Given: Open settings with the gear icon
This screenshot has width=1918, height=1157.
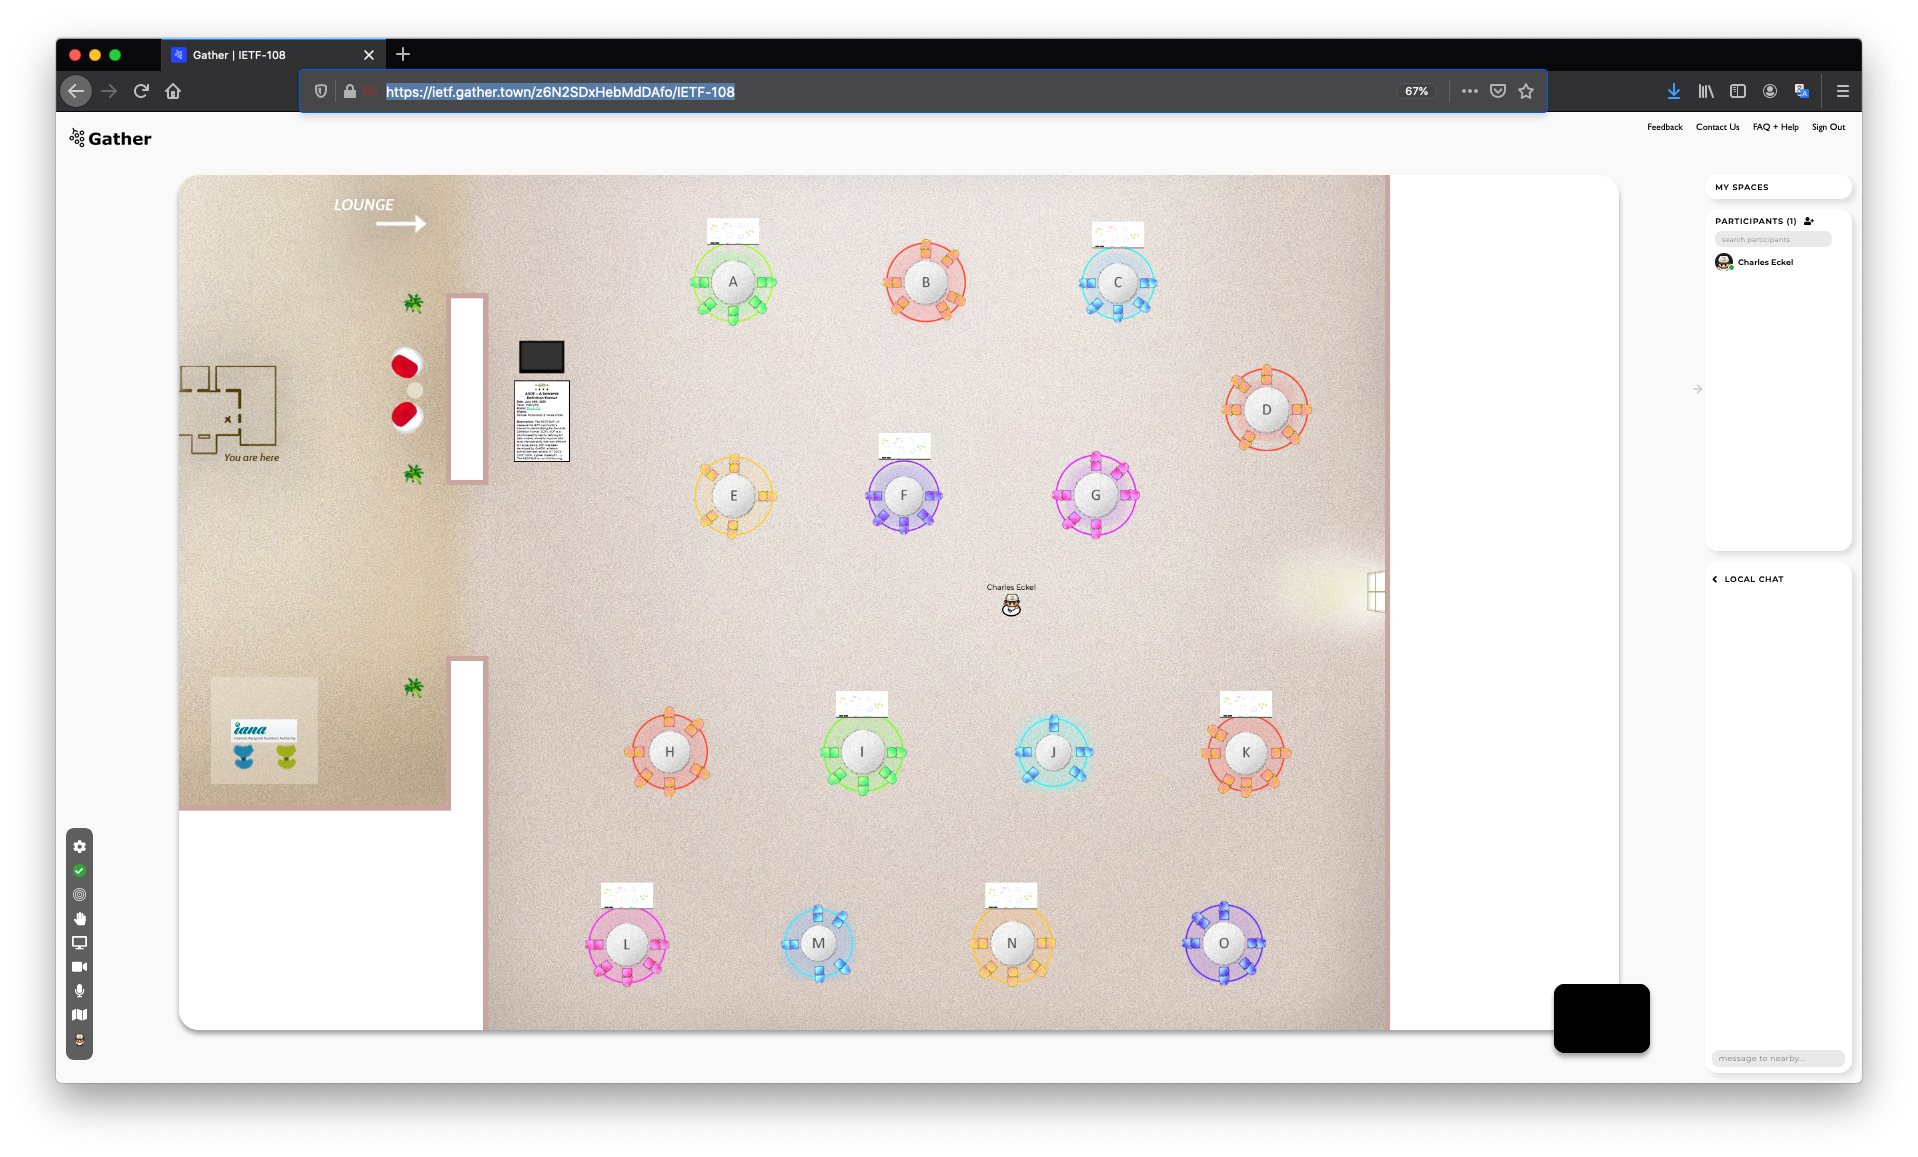Looking at the screenshot, I should (x=79, y=846).
